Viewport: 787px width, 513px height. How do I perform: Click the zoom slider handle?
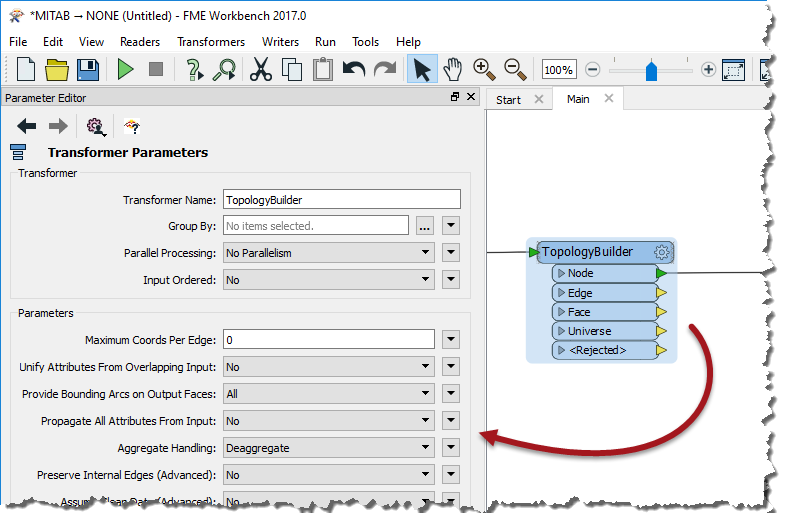651,70
